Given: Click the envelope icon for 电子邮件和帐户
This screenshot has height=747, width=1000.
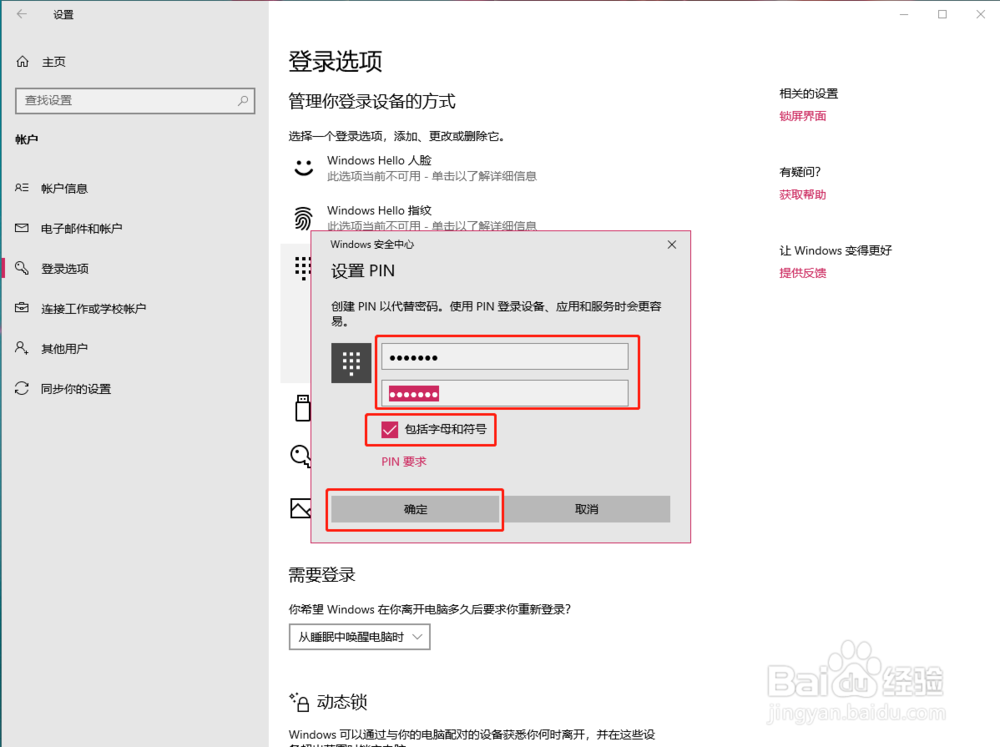Looking at the screenshot, I should [x=22, y=228].
